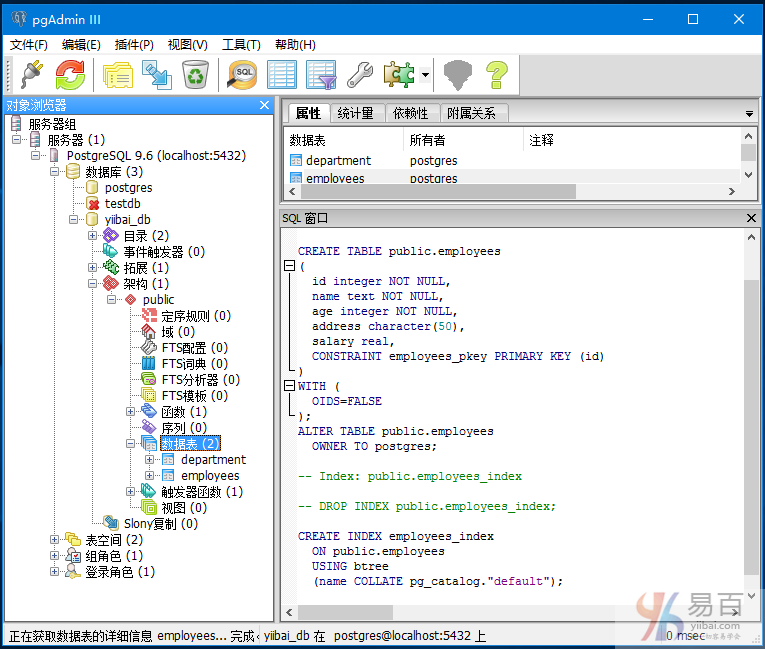Switch to the 依赖性 tab
The image size is (765, 649).
point(410,113)
